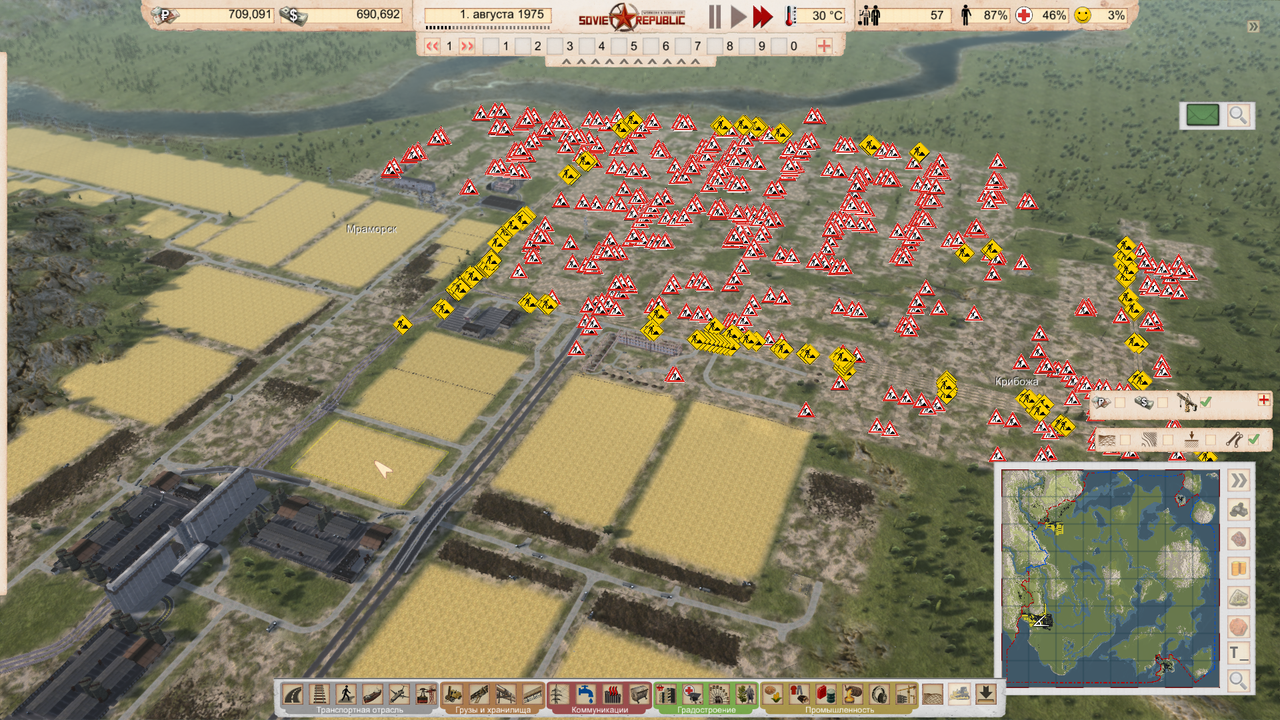Select the water tap supply icon
The width and height of the screenshot is (1280, 720).
coord(587,694)
